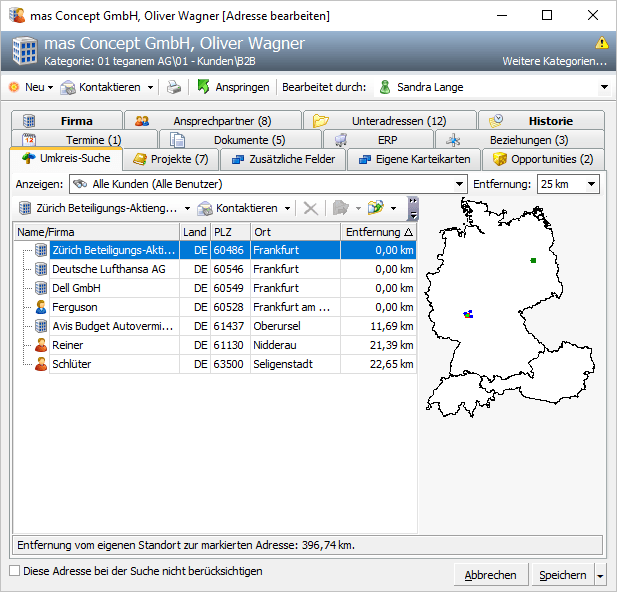Switch to the Firma tab

[67, 121]
